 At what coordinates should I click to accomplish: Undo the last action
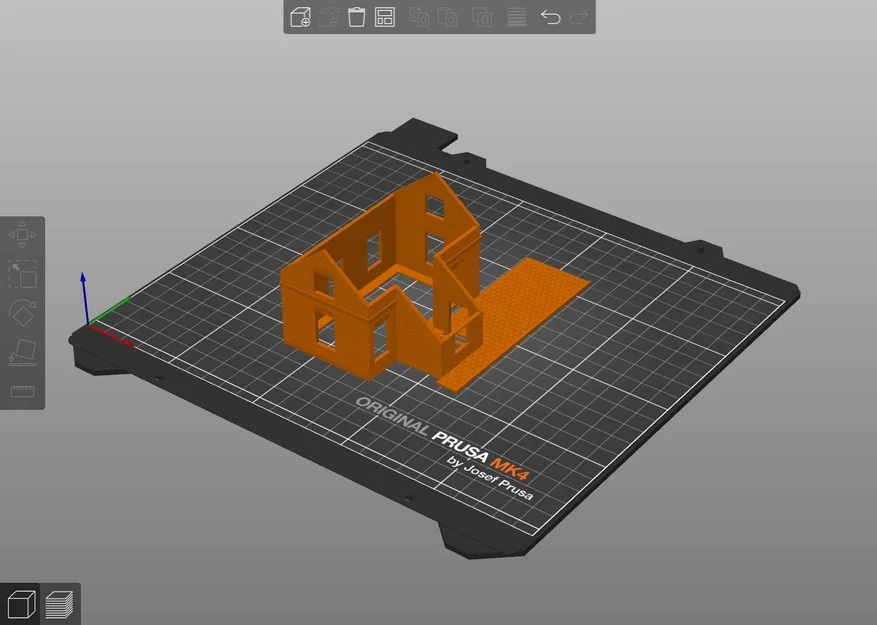(551, 17)
